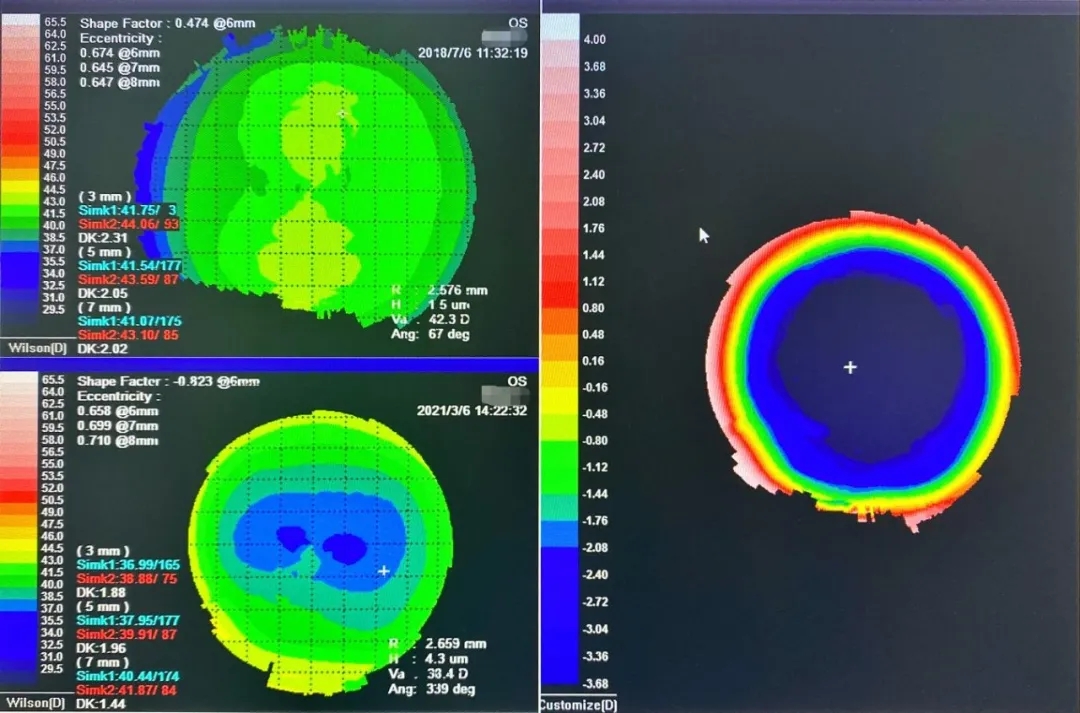Click the radius value 2.659 mm
The image size is (1080, 713).
click(456, 643)
